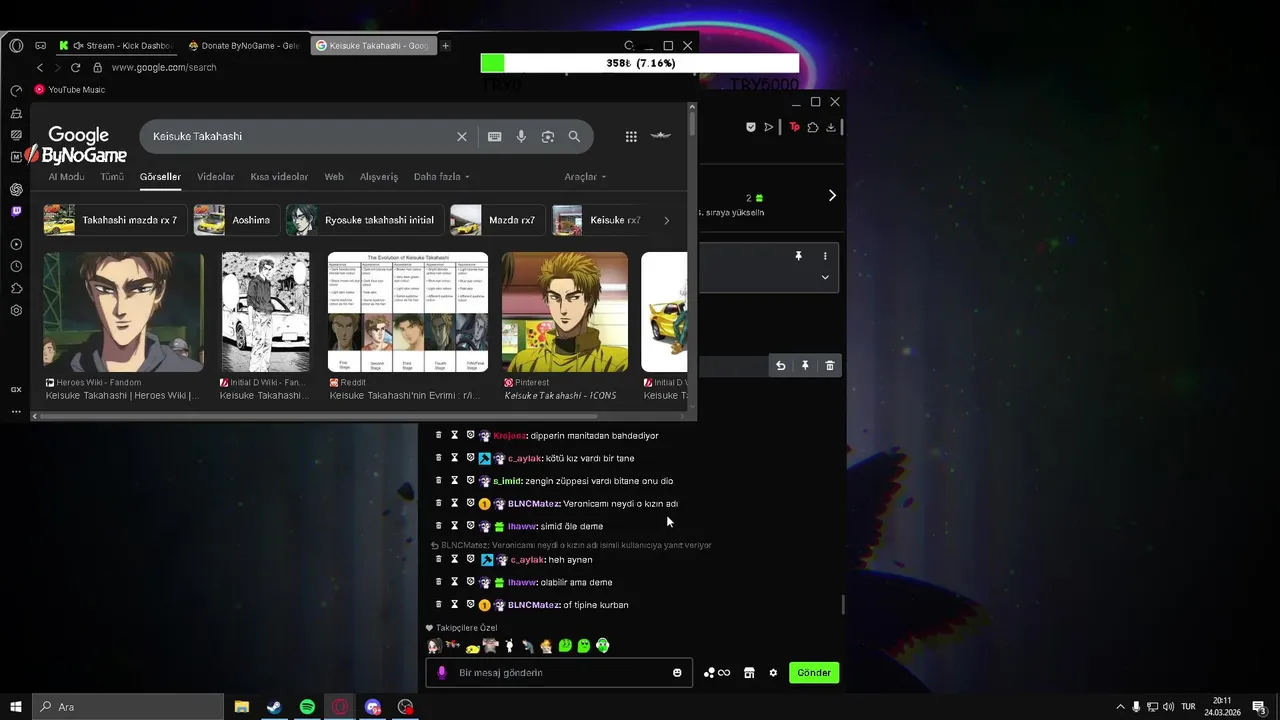Select the Keisuke Takahashi Google tab
1280x720 pixels.
(372, 45)
